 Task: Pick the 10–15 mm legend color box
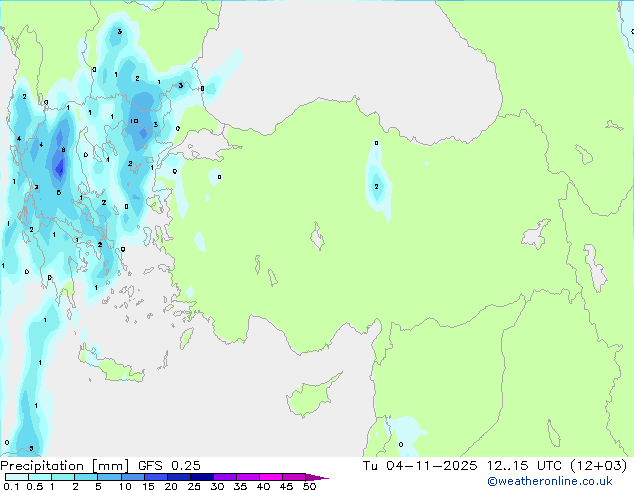pyautogui.click(x=132, y=477)
